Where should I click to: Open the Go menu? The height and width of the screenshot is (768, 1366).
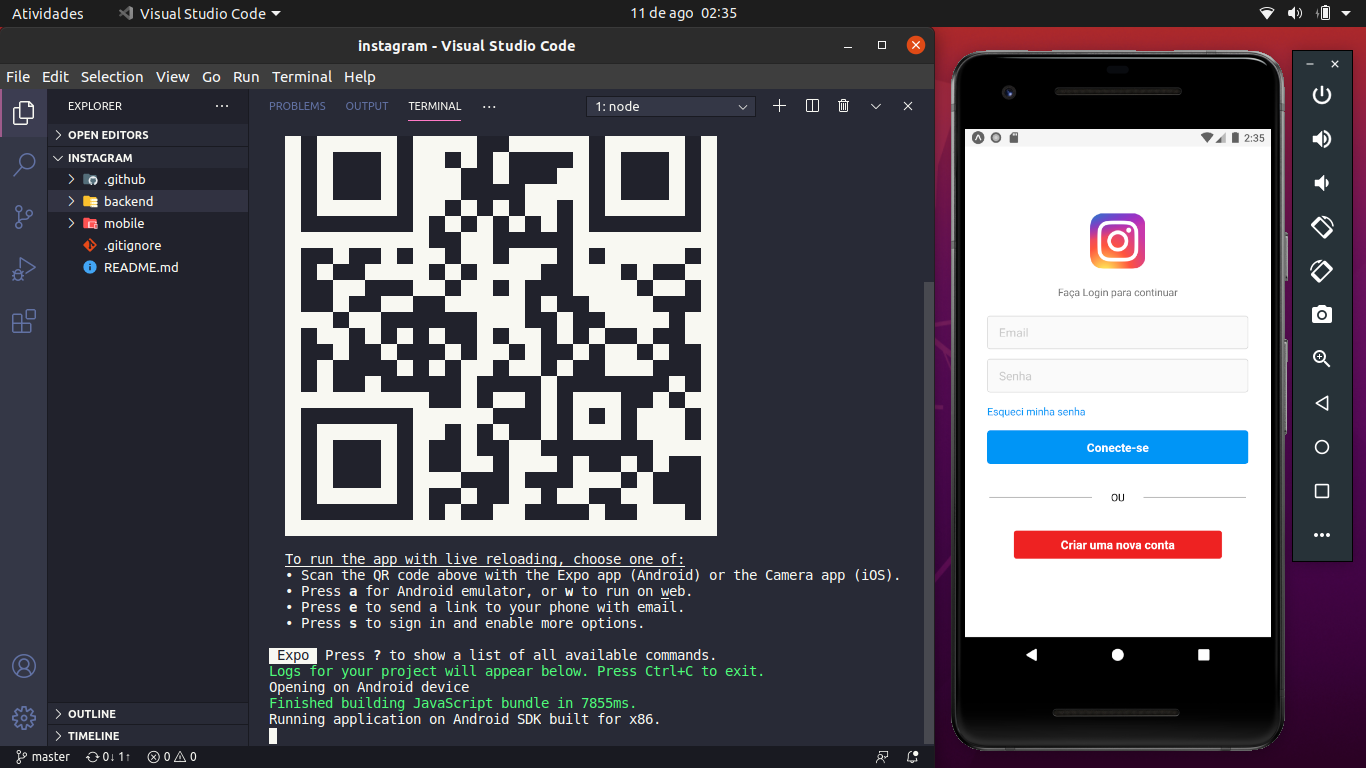tap(211, 77)
